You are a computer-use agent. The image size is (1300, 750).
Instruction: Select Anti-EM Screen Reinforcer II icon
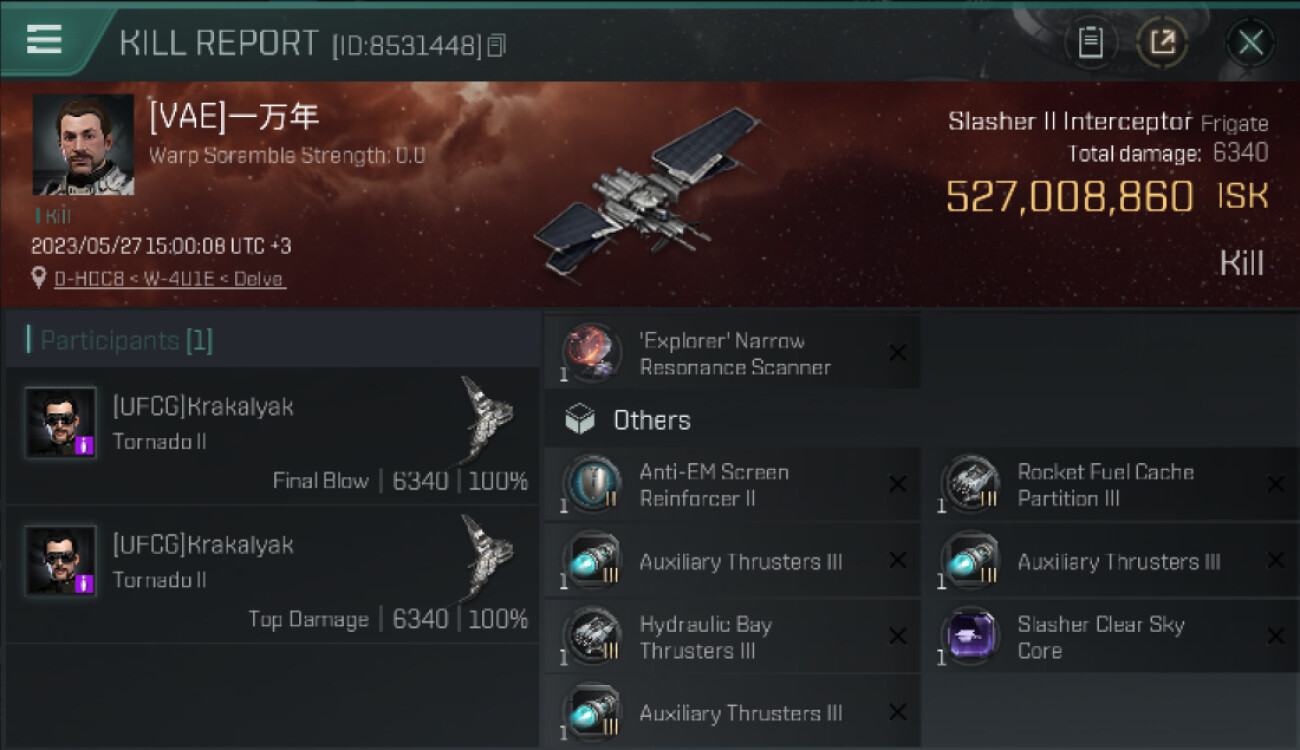(591, 484)
